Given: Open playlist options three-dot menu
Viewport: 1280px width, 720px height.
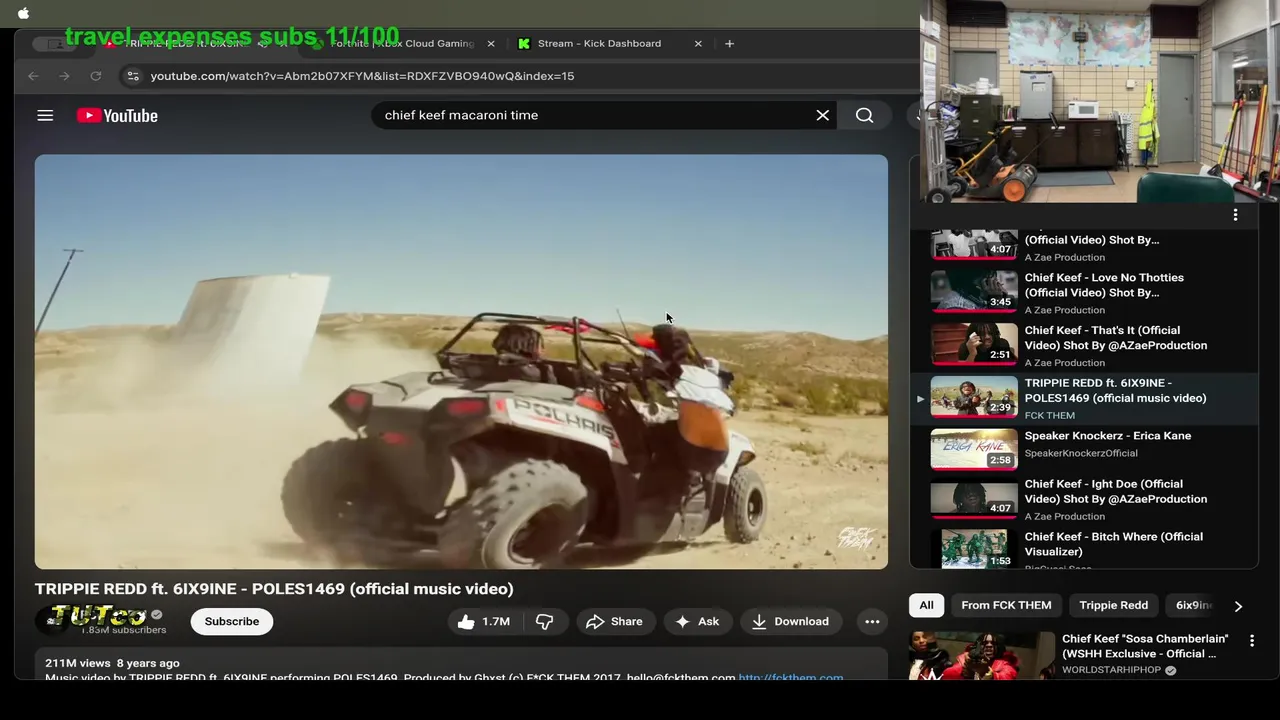Looking at the screenshot, I should click(1235, 215).
